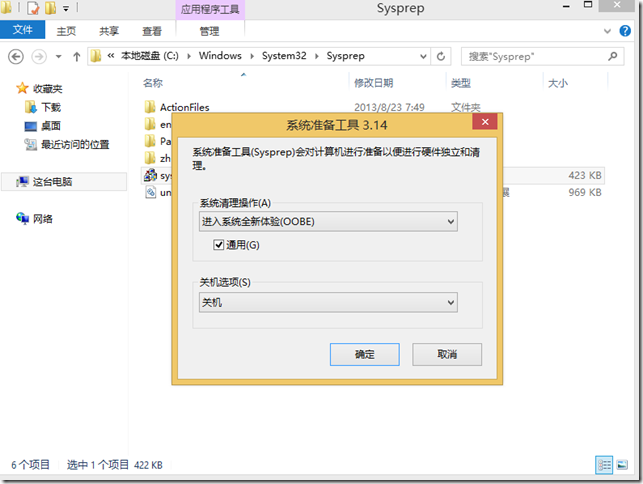
Task: Open 桌面 in the navigation pane
Action: pyautogui.click(x=51, y=126)
